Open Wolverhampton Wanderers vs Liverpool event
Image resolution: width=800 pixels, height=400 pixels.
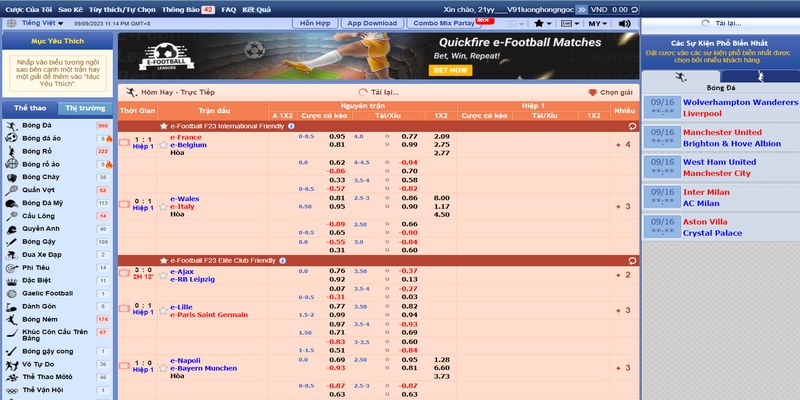click(720, 108)
